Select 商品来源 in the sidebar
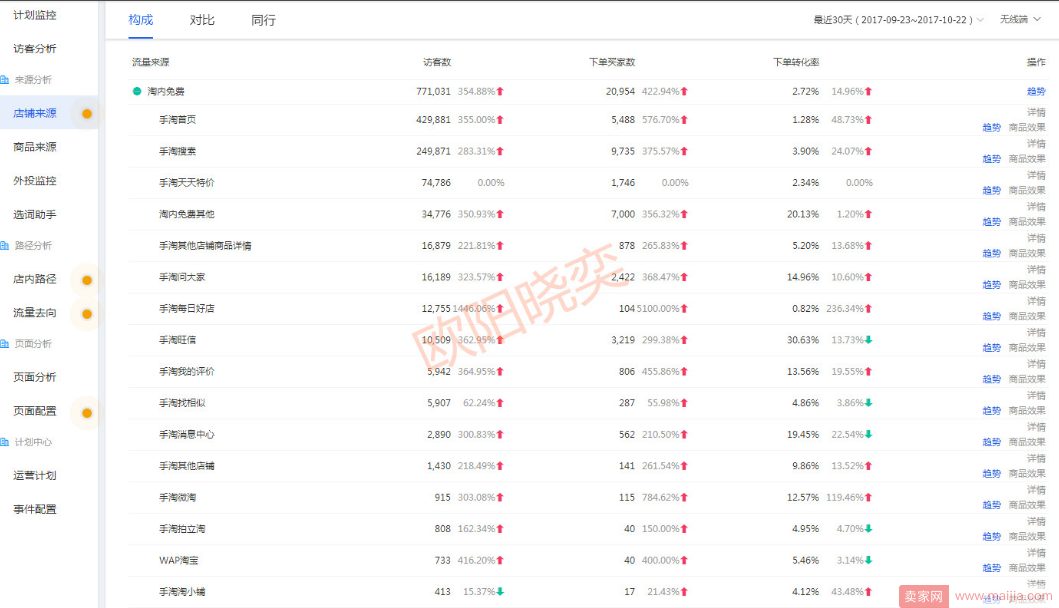Image resolution: width=1059 pixels, height=608 pixels. click(34, 147)
